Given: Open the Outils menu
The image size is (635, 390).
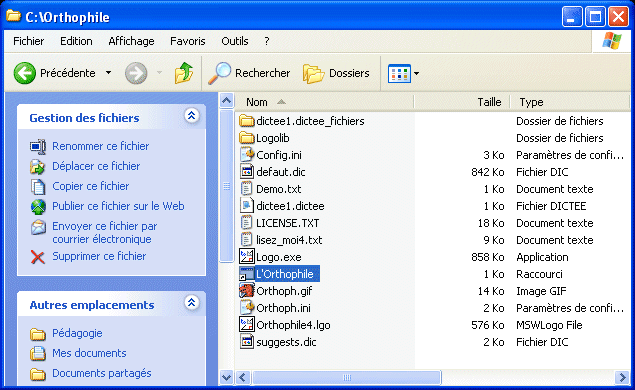Looking at the screenshot, I should [x=234, y=41].
